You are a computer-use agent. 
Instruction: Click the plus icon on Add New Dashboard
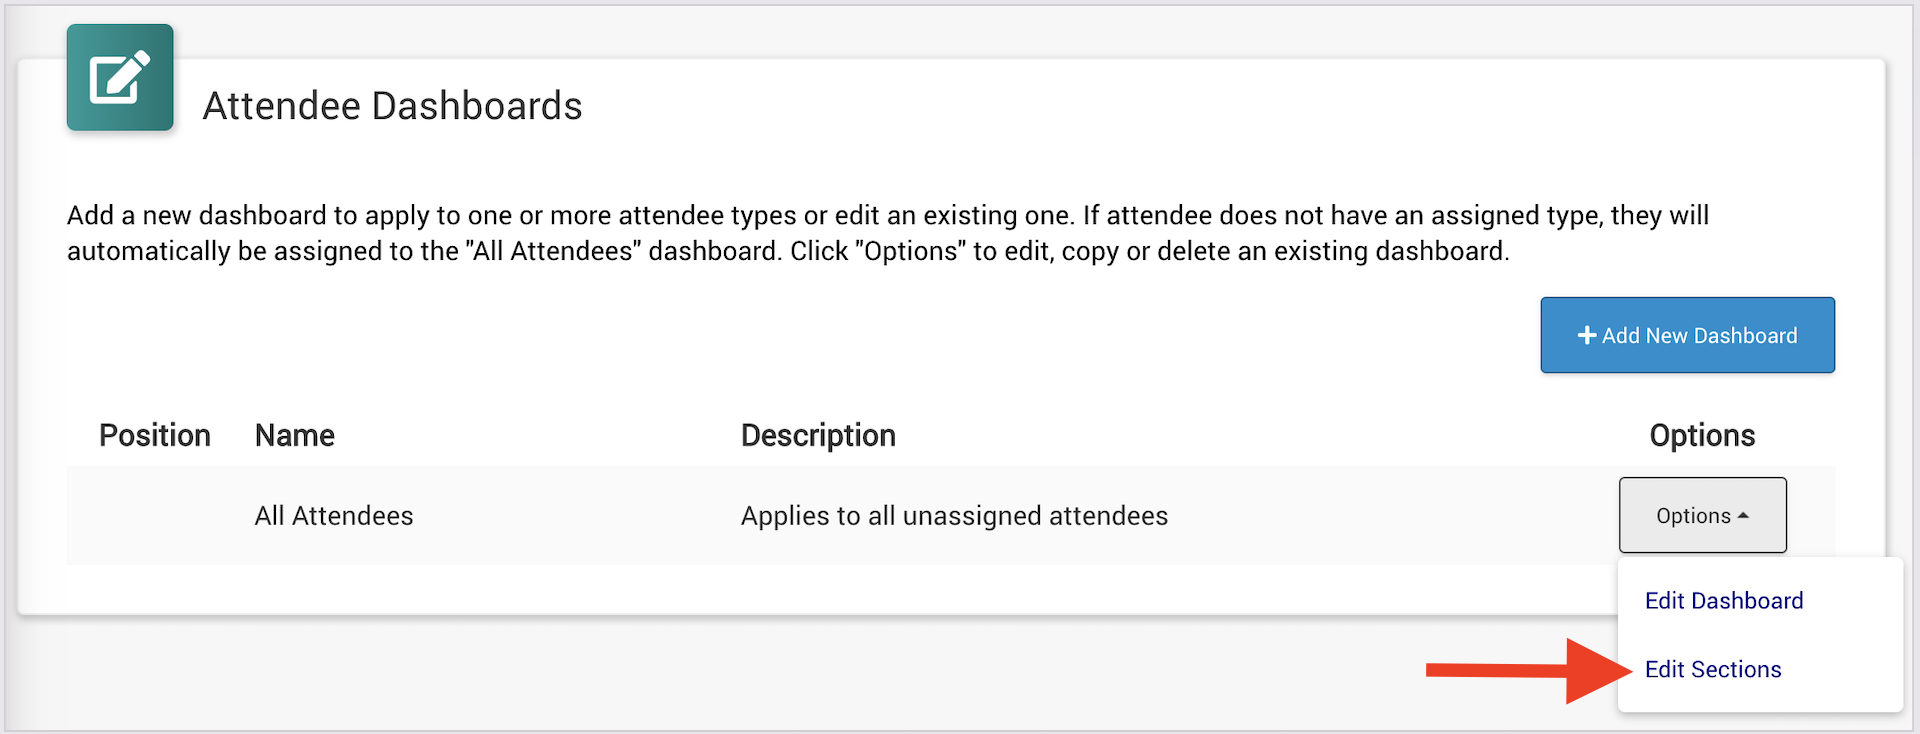(x=1586, y=336)
